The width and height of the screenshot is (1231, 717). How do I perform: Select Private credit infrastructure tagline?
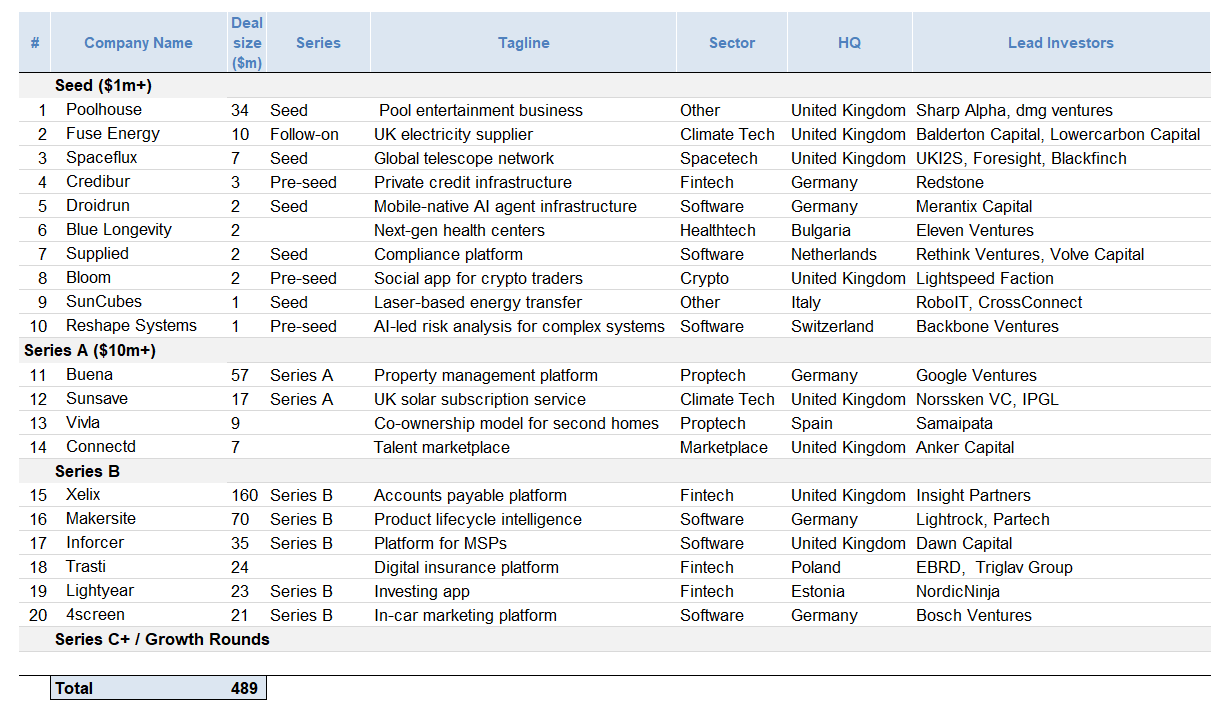click(473, 182)
